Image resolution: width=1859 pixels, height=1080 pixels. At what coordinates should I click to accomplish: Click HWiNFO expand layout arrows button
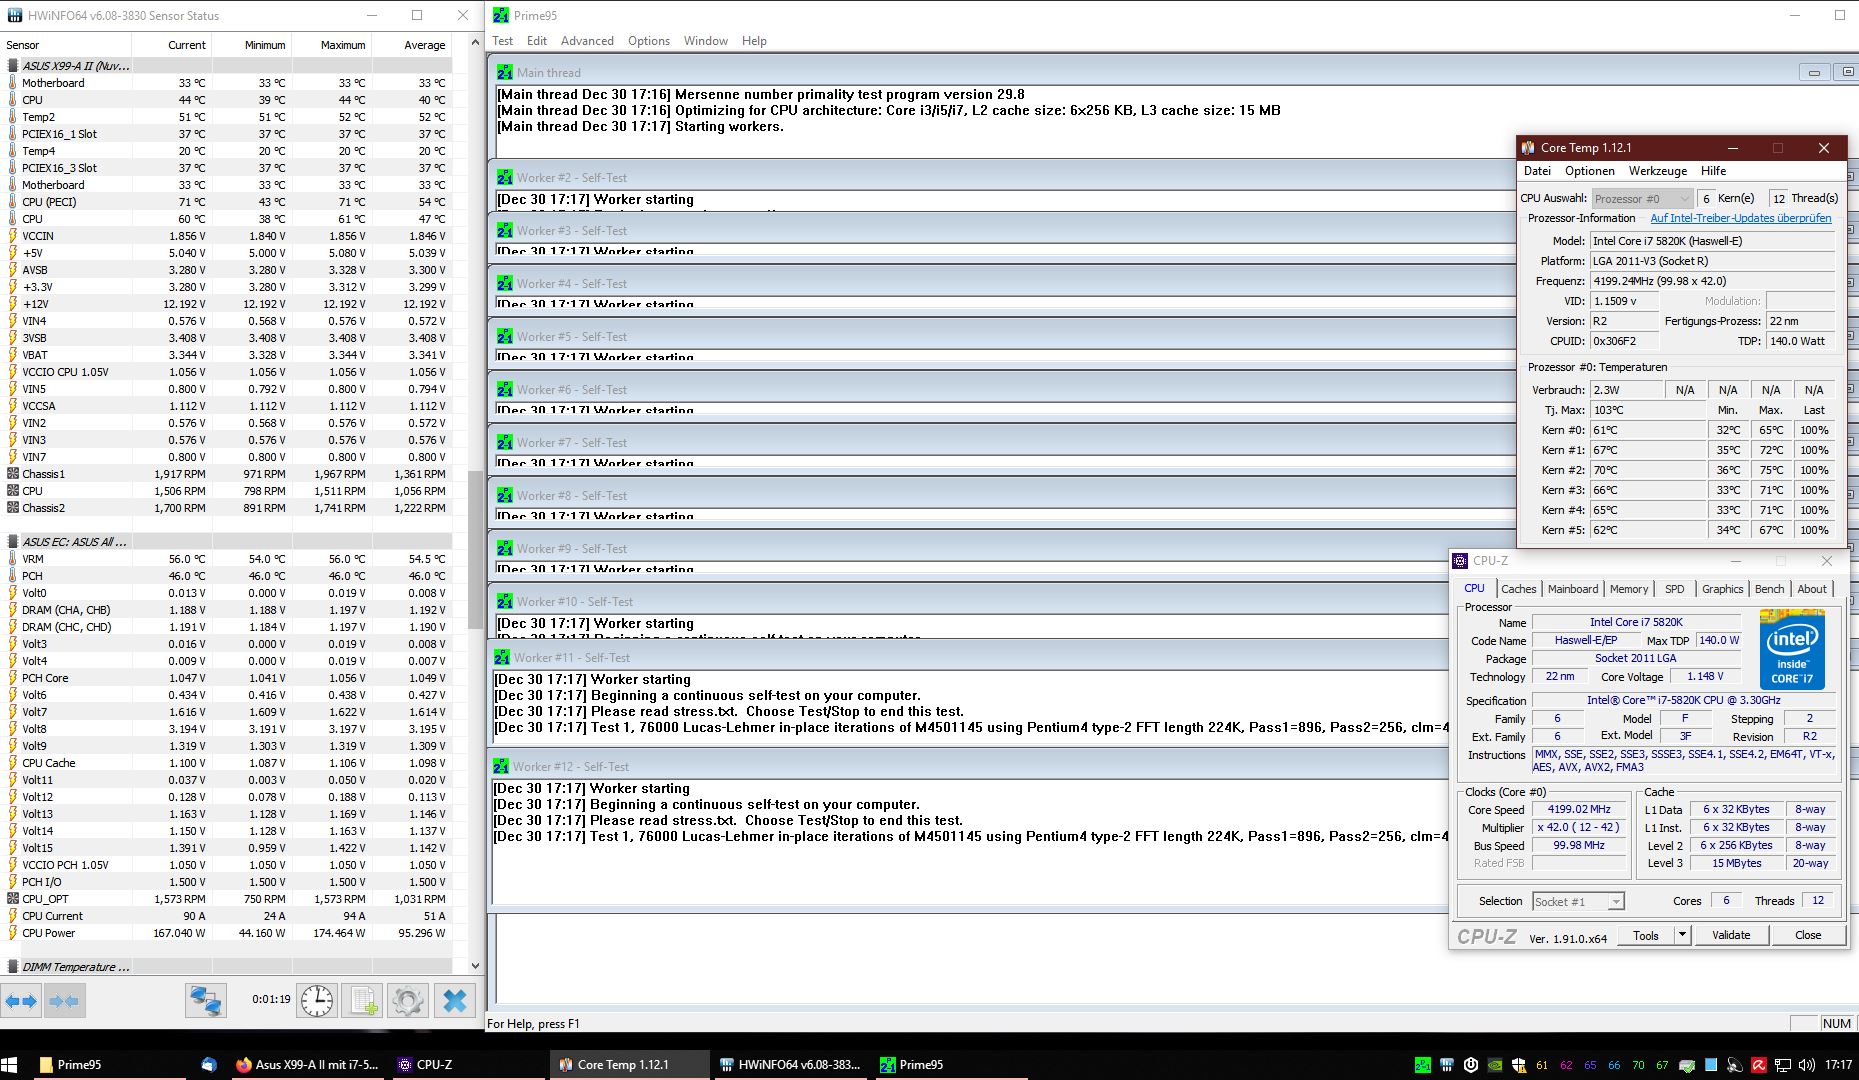21,1000
